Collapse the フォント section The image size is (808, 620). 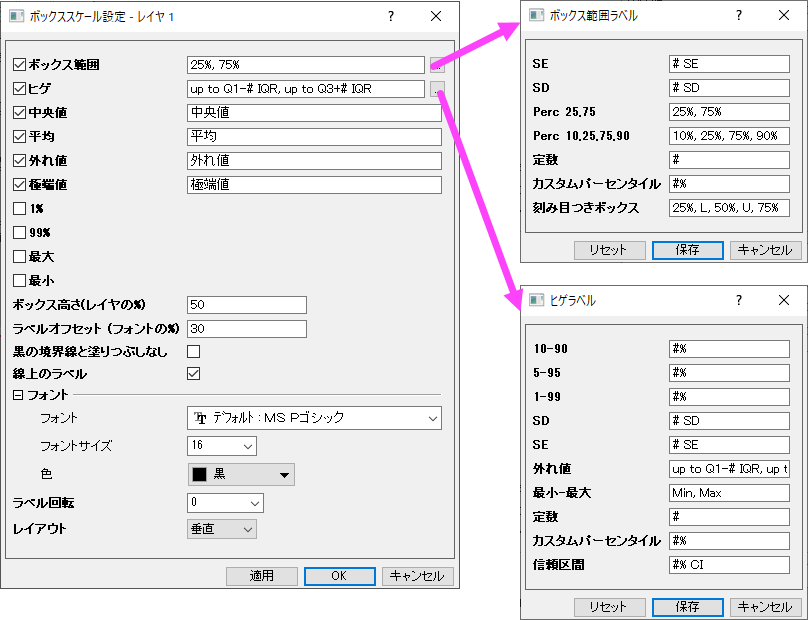18,395
